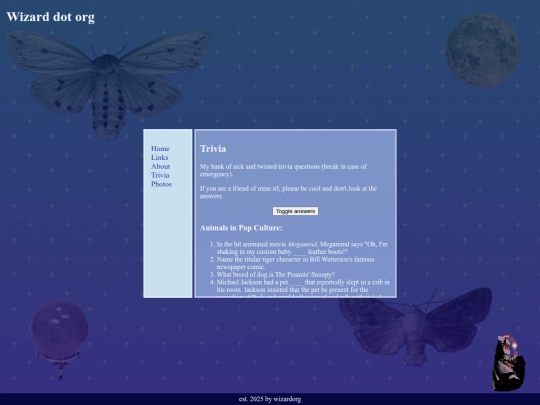The width and height of the screenshot is (540, 405).
Task: Click the Bill Watterson tiger question
Action: tap(295, 263)
